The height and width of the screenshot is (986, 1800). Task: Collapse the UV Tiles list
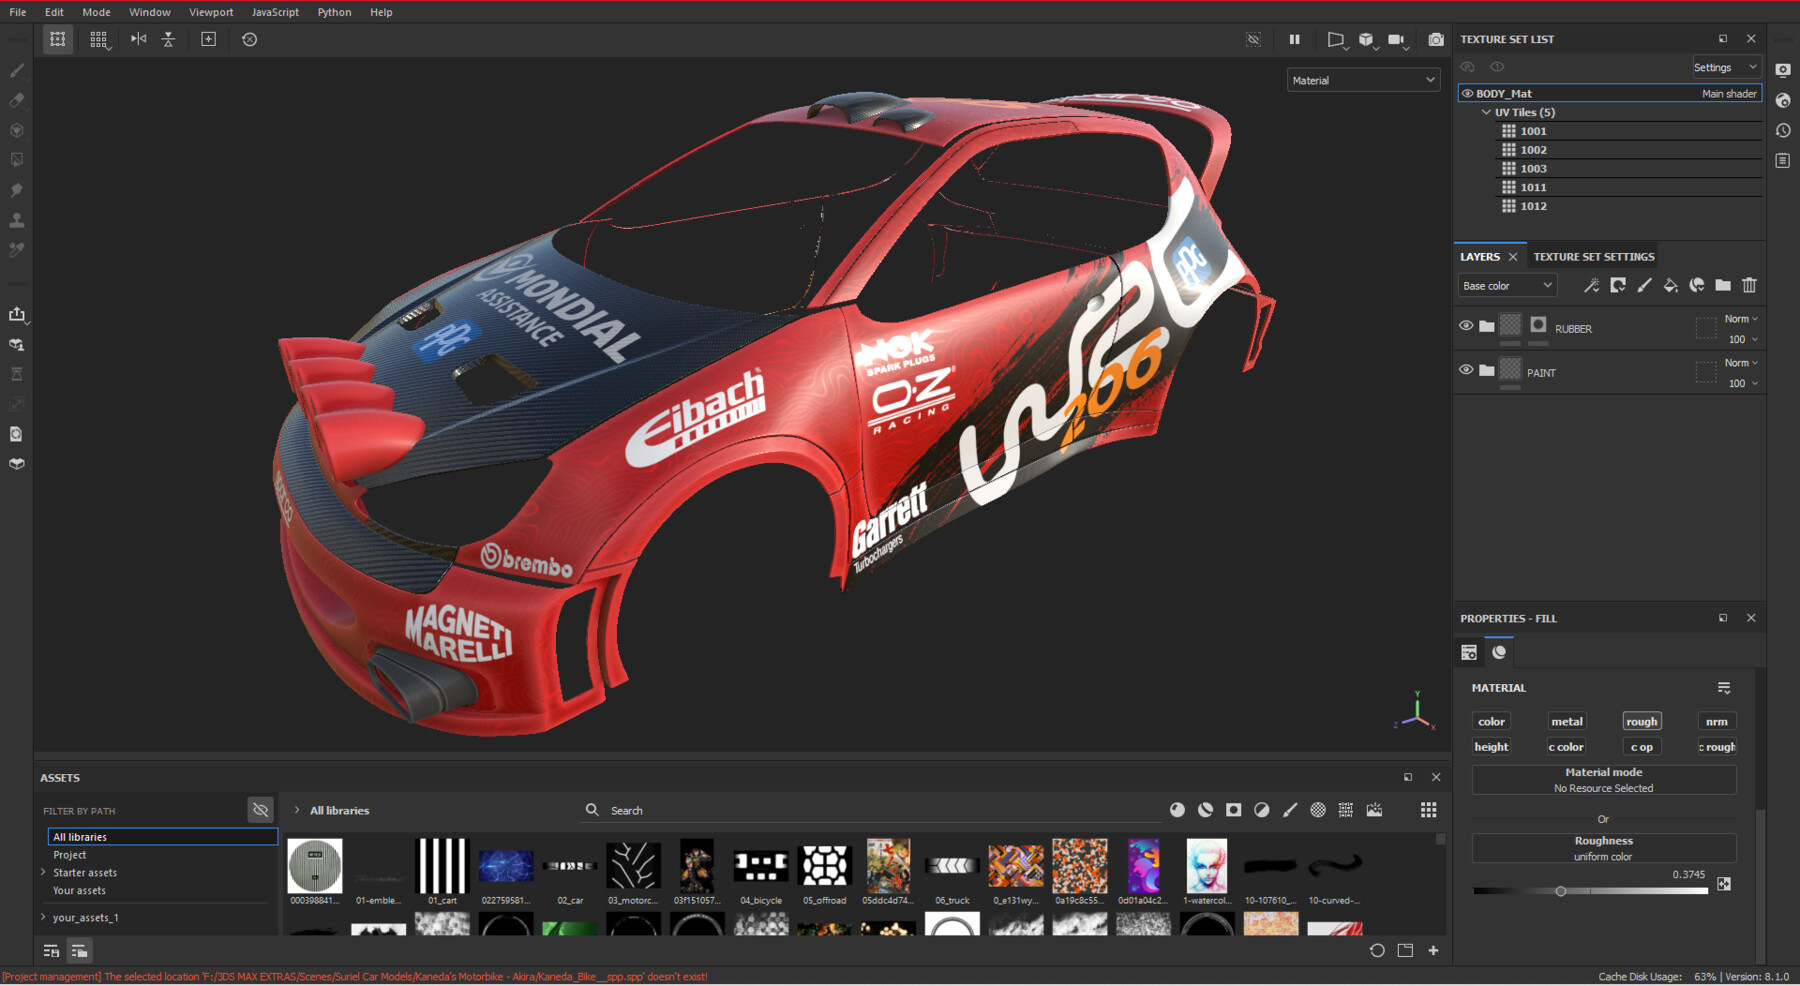[1486, 112]
